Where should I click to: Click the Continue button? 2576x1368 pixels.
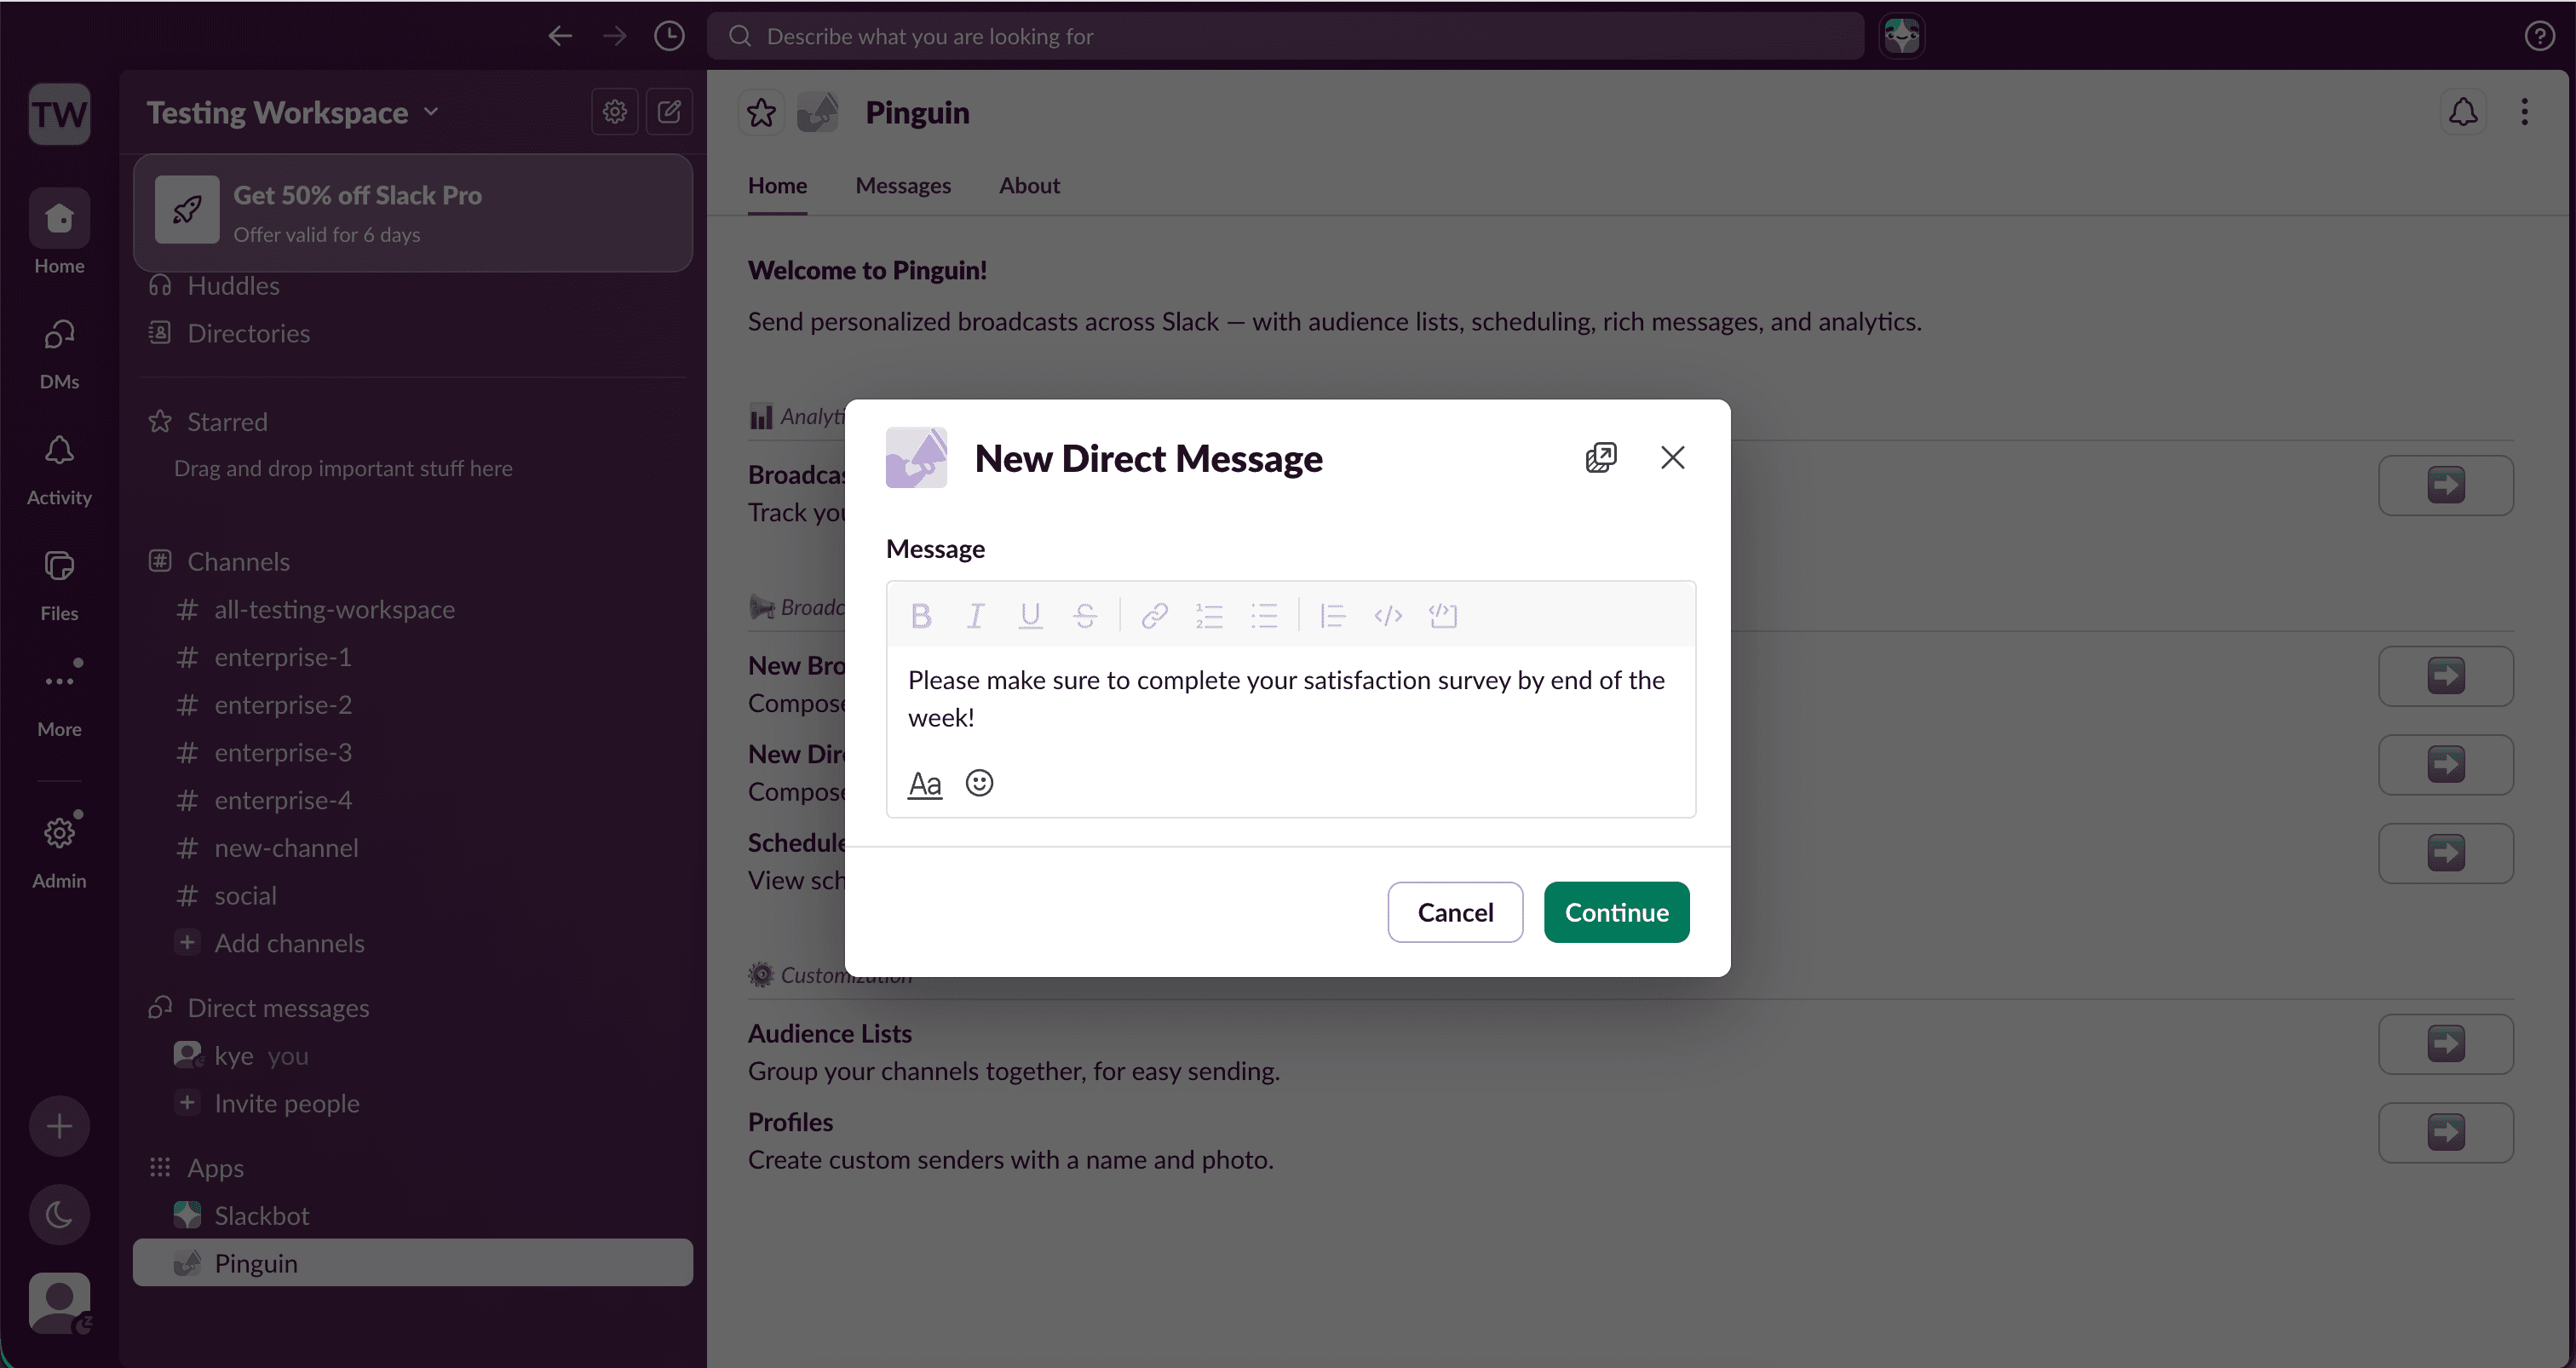coord(1616,912)
